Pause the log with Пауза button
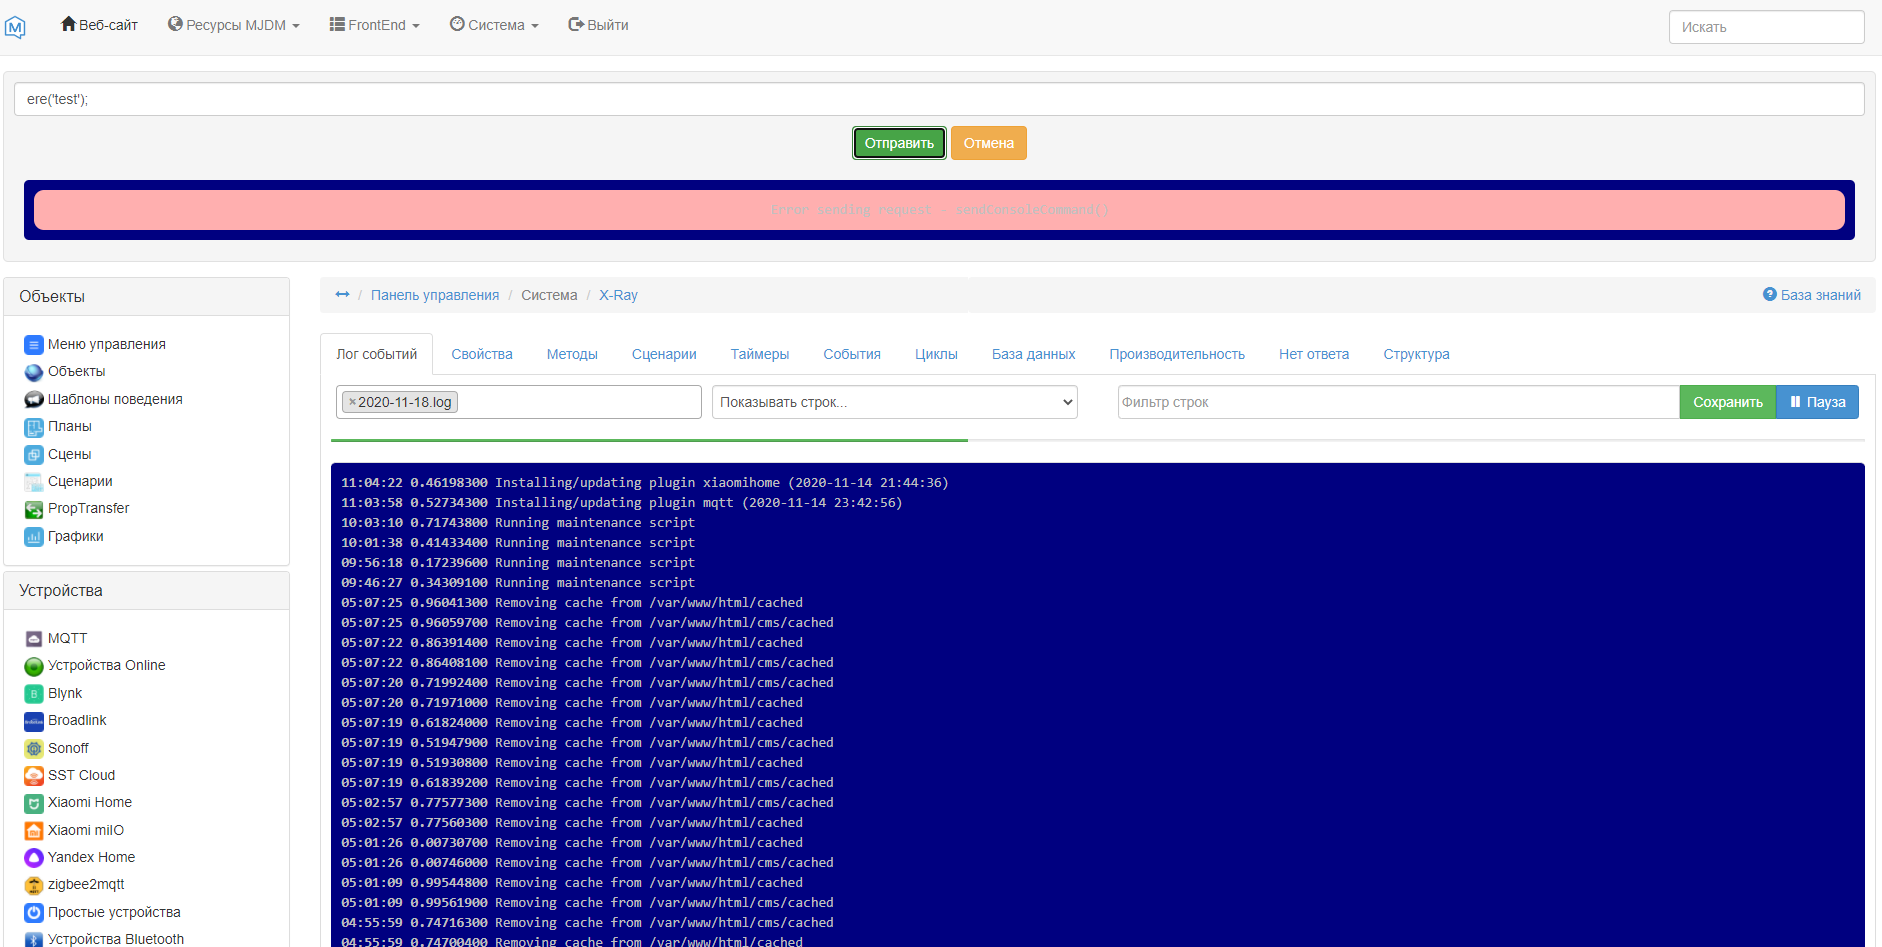 1817,402
